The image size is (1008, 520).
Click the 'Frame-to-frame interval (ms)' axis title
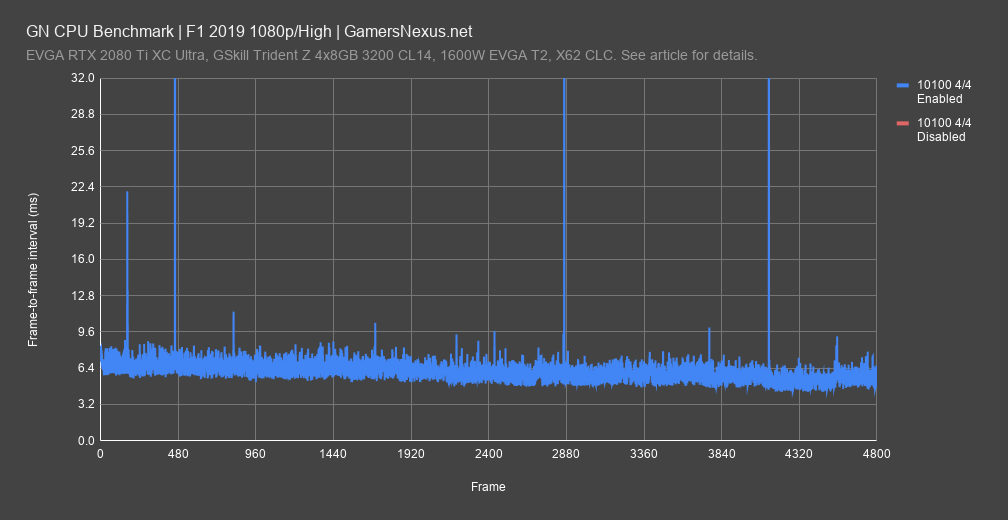(33, 270)
